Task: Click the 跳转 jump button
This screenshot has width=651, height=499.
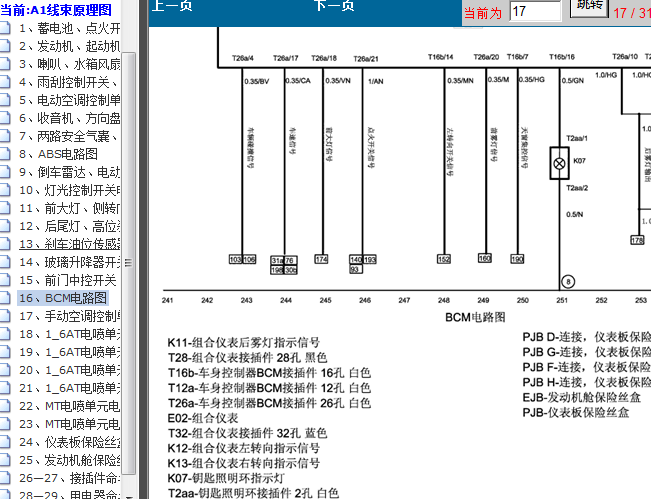Action: (589, 7)
